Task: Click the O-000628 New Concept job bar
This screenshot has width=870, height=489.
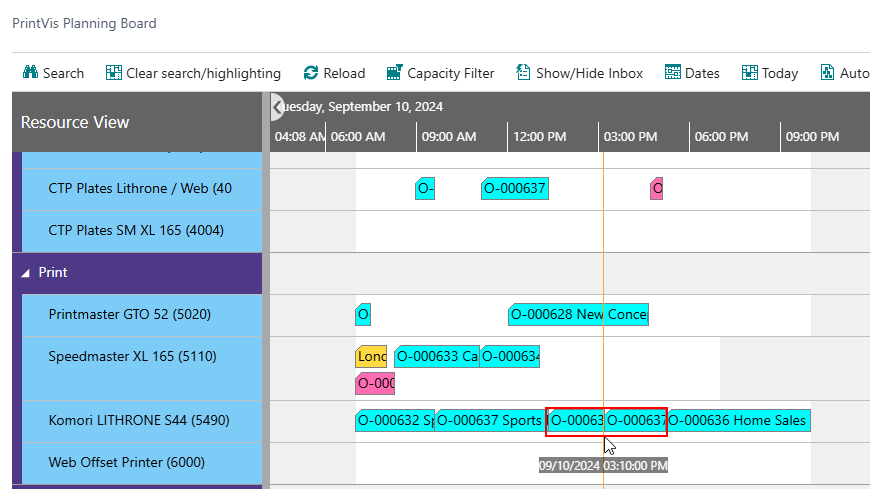Action: tap(578, 315)
